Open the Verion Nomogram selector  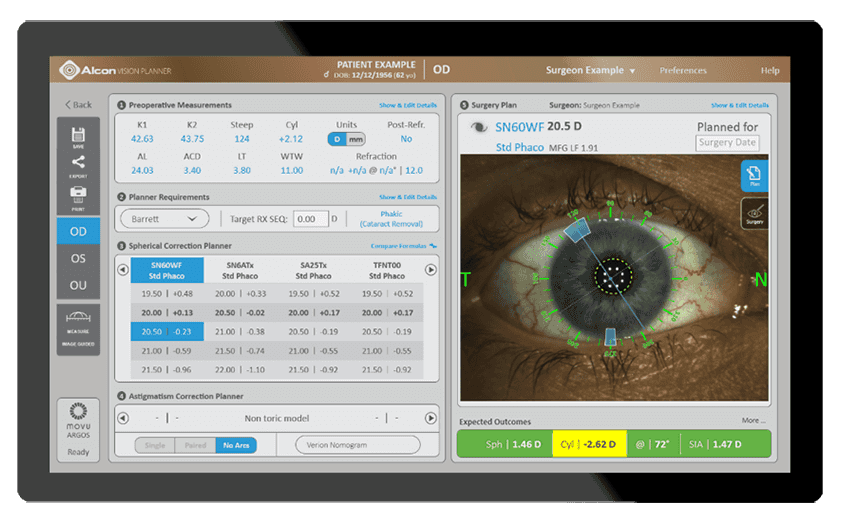357,445
